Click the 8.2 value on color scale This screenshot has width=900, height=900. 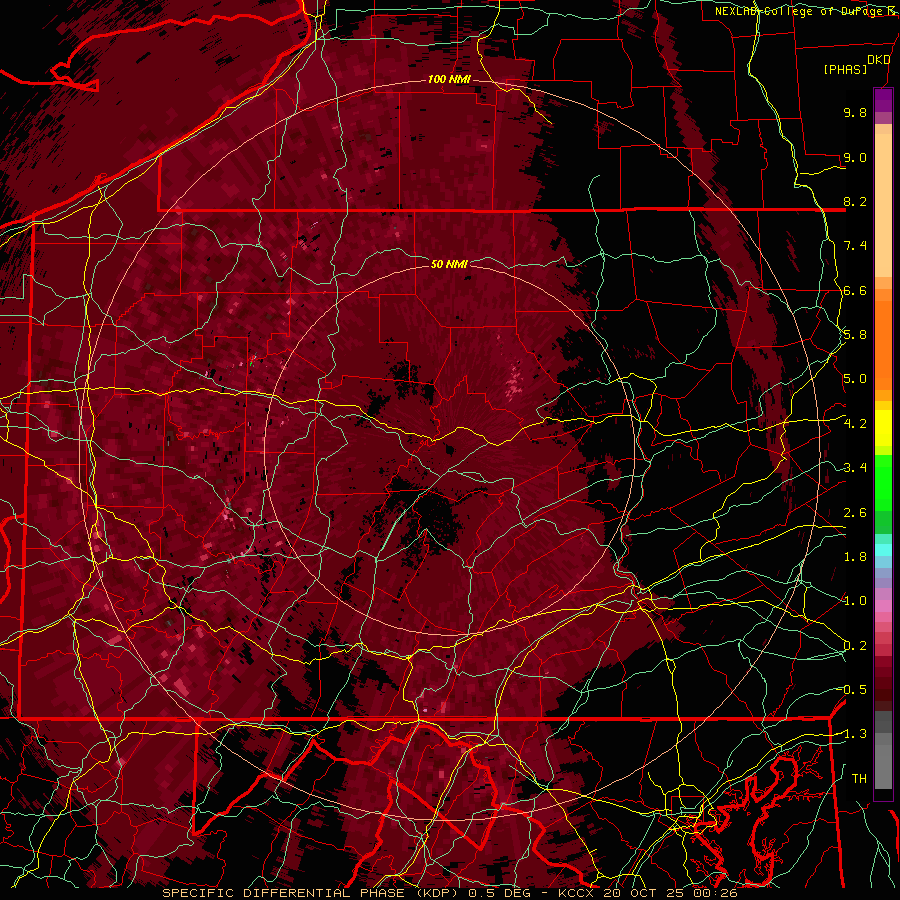point(855,201)
